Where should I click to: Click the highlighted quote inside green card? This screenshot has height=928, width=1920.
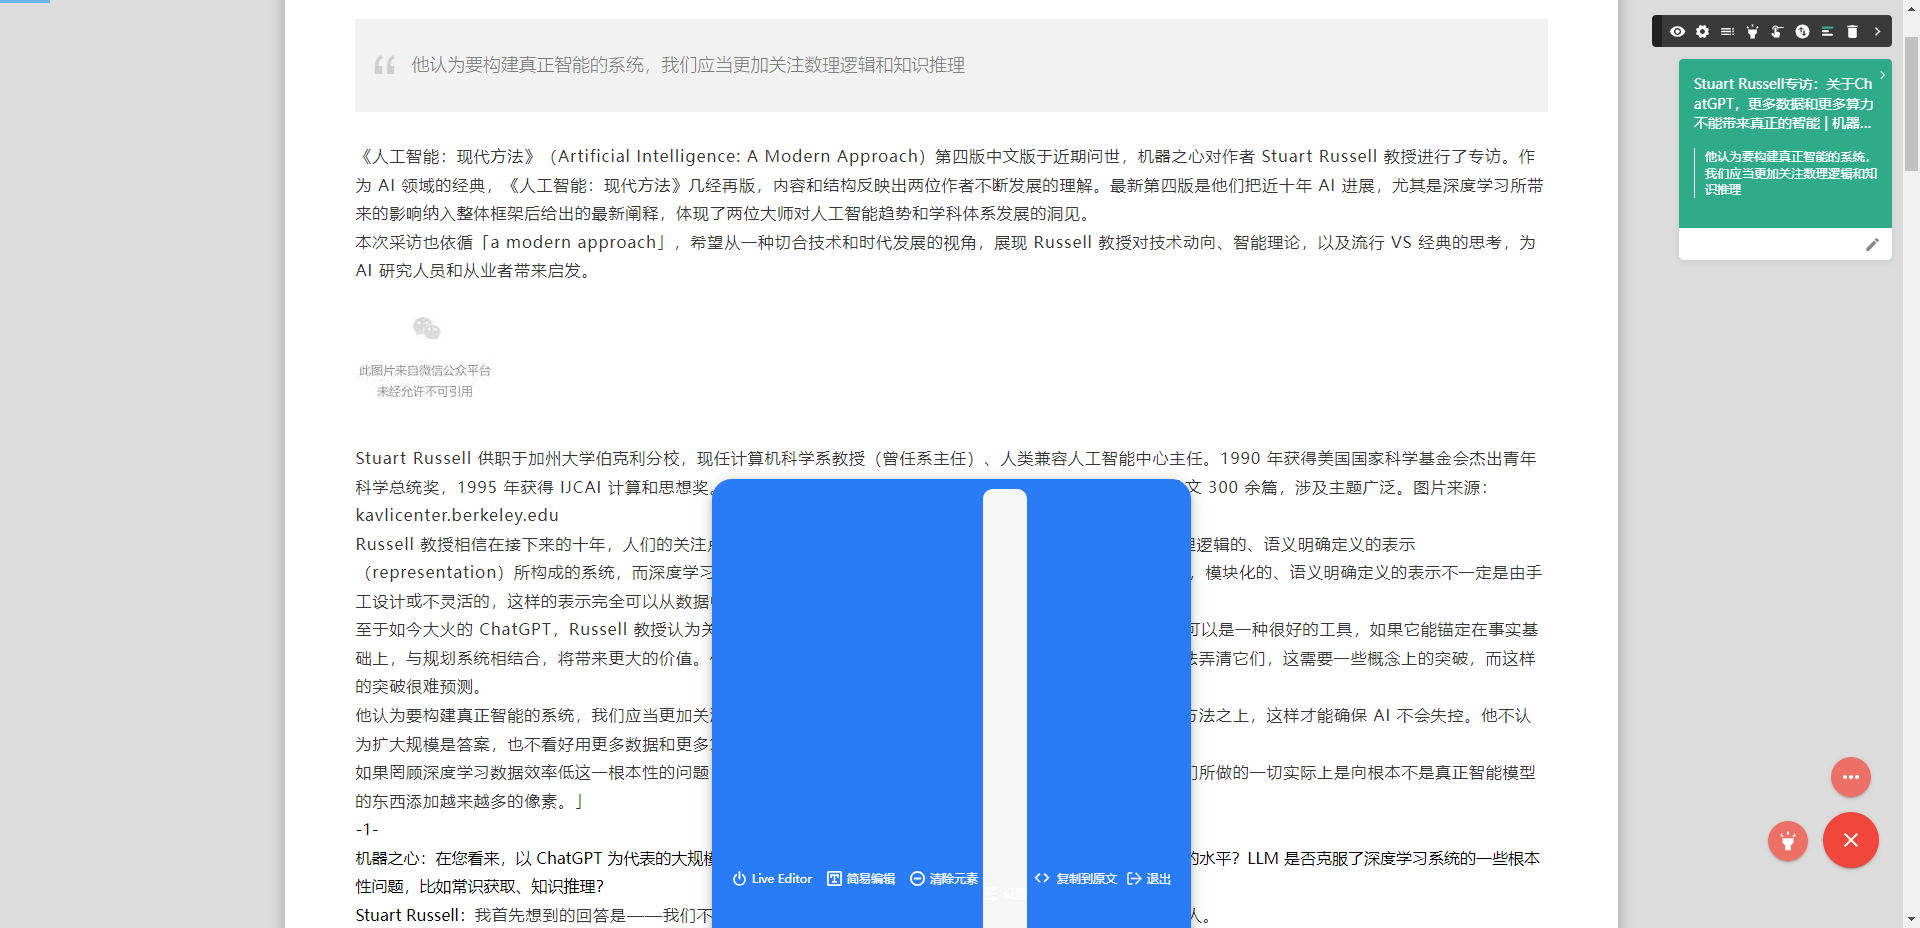pyautogui.click(x=1790, y=173)
